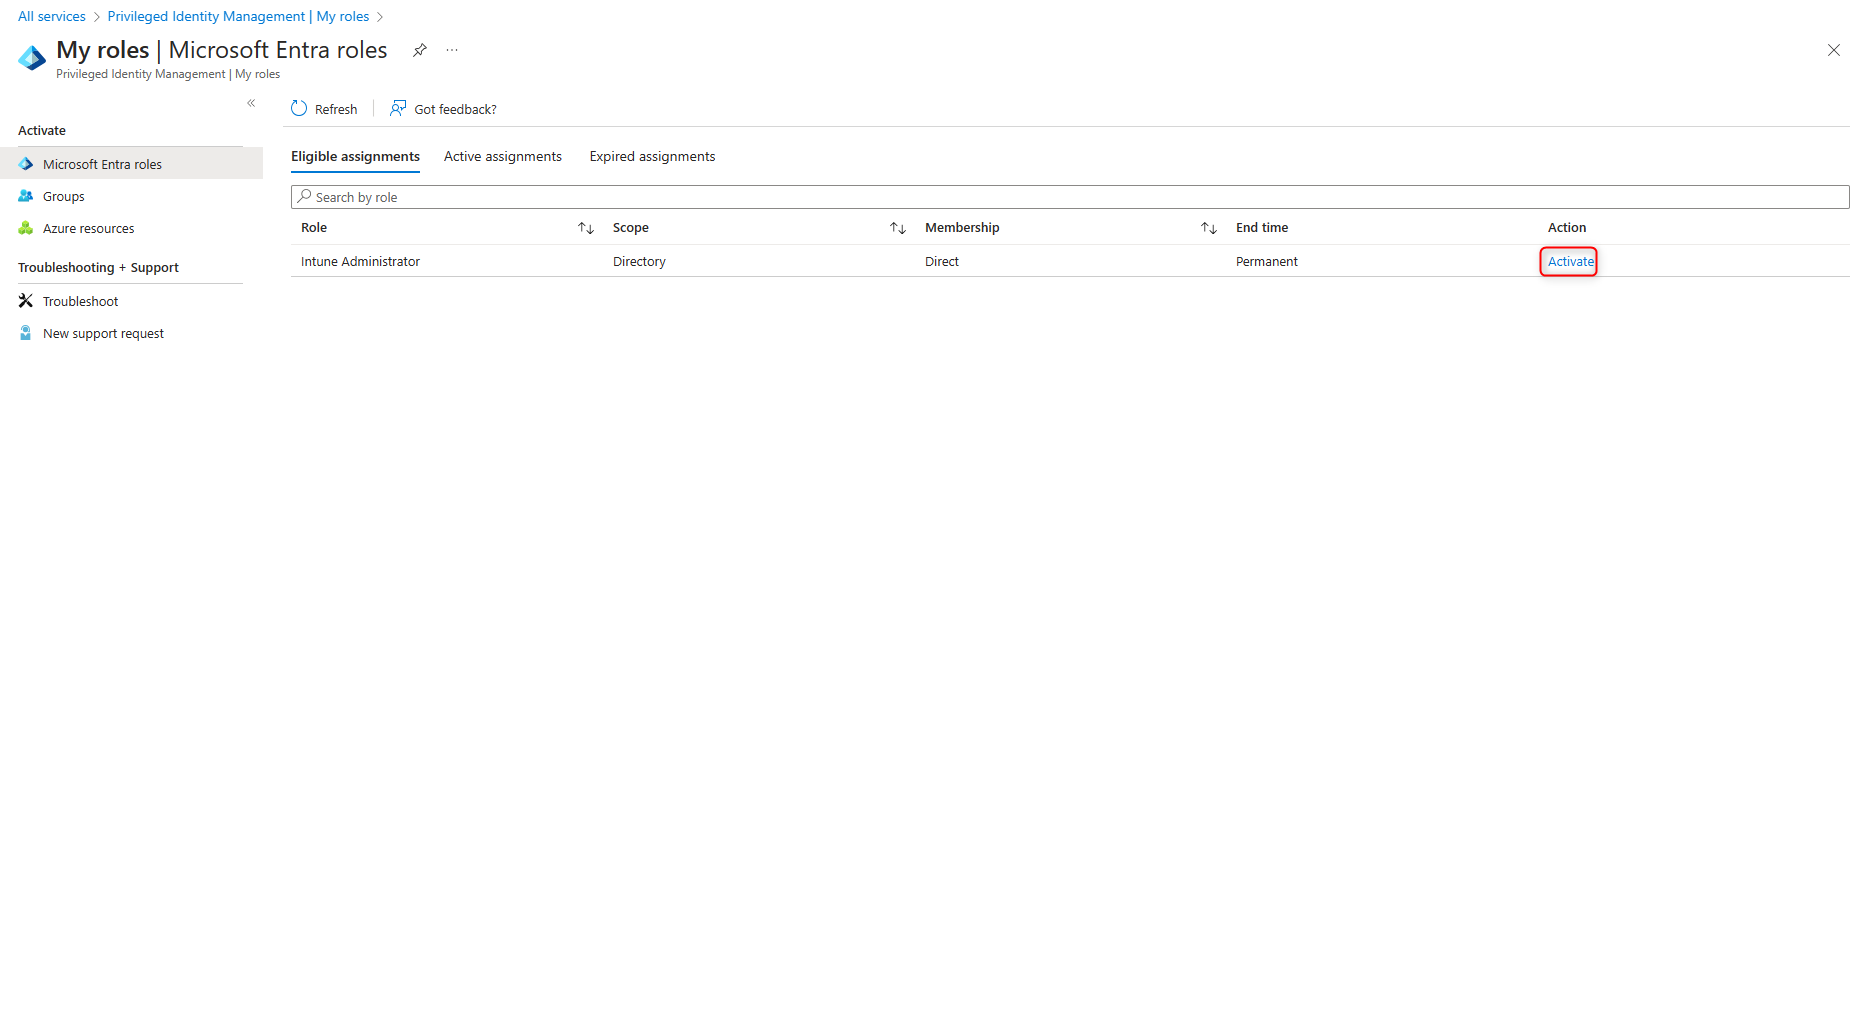This screenshot has width=1868, height=1027.
Task: Open the ellipsis overflow menu
Action: (452, 49)
